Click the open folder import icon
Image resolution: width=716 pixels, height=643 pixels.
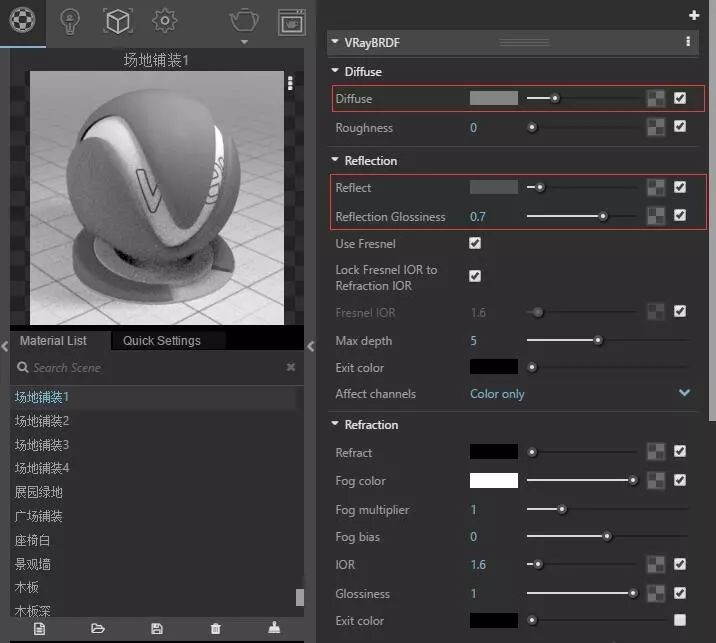coord(98,628)
